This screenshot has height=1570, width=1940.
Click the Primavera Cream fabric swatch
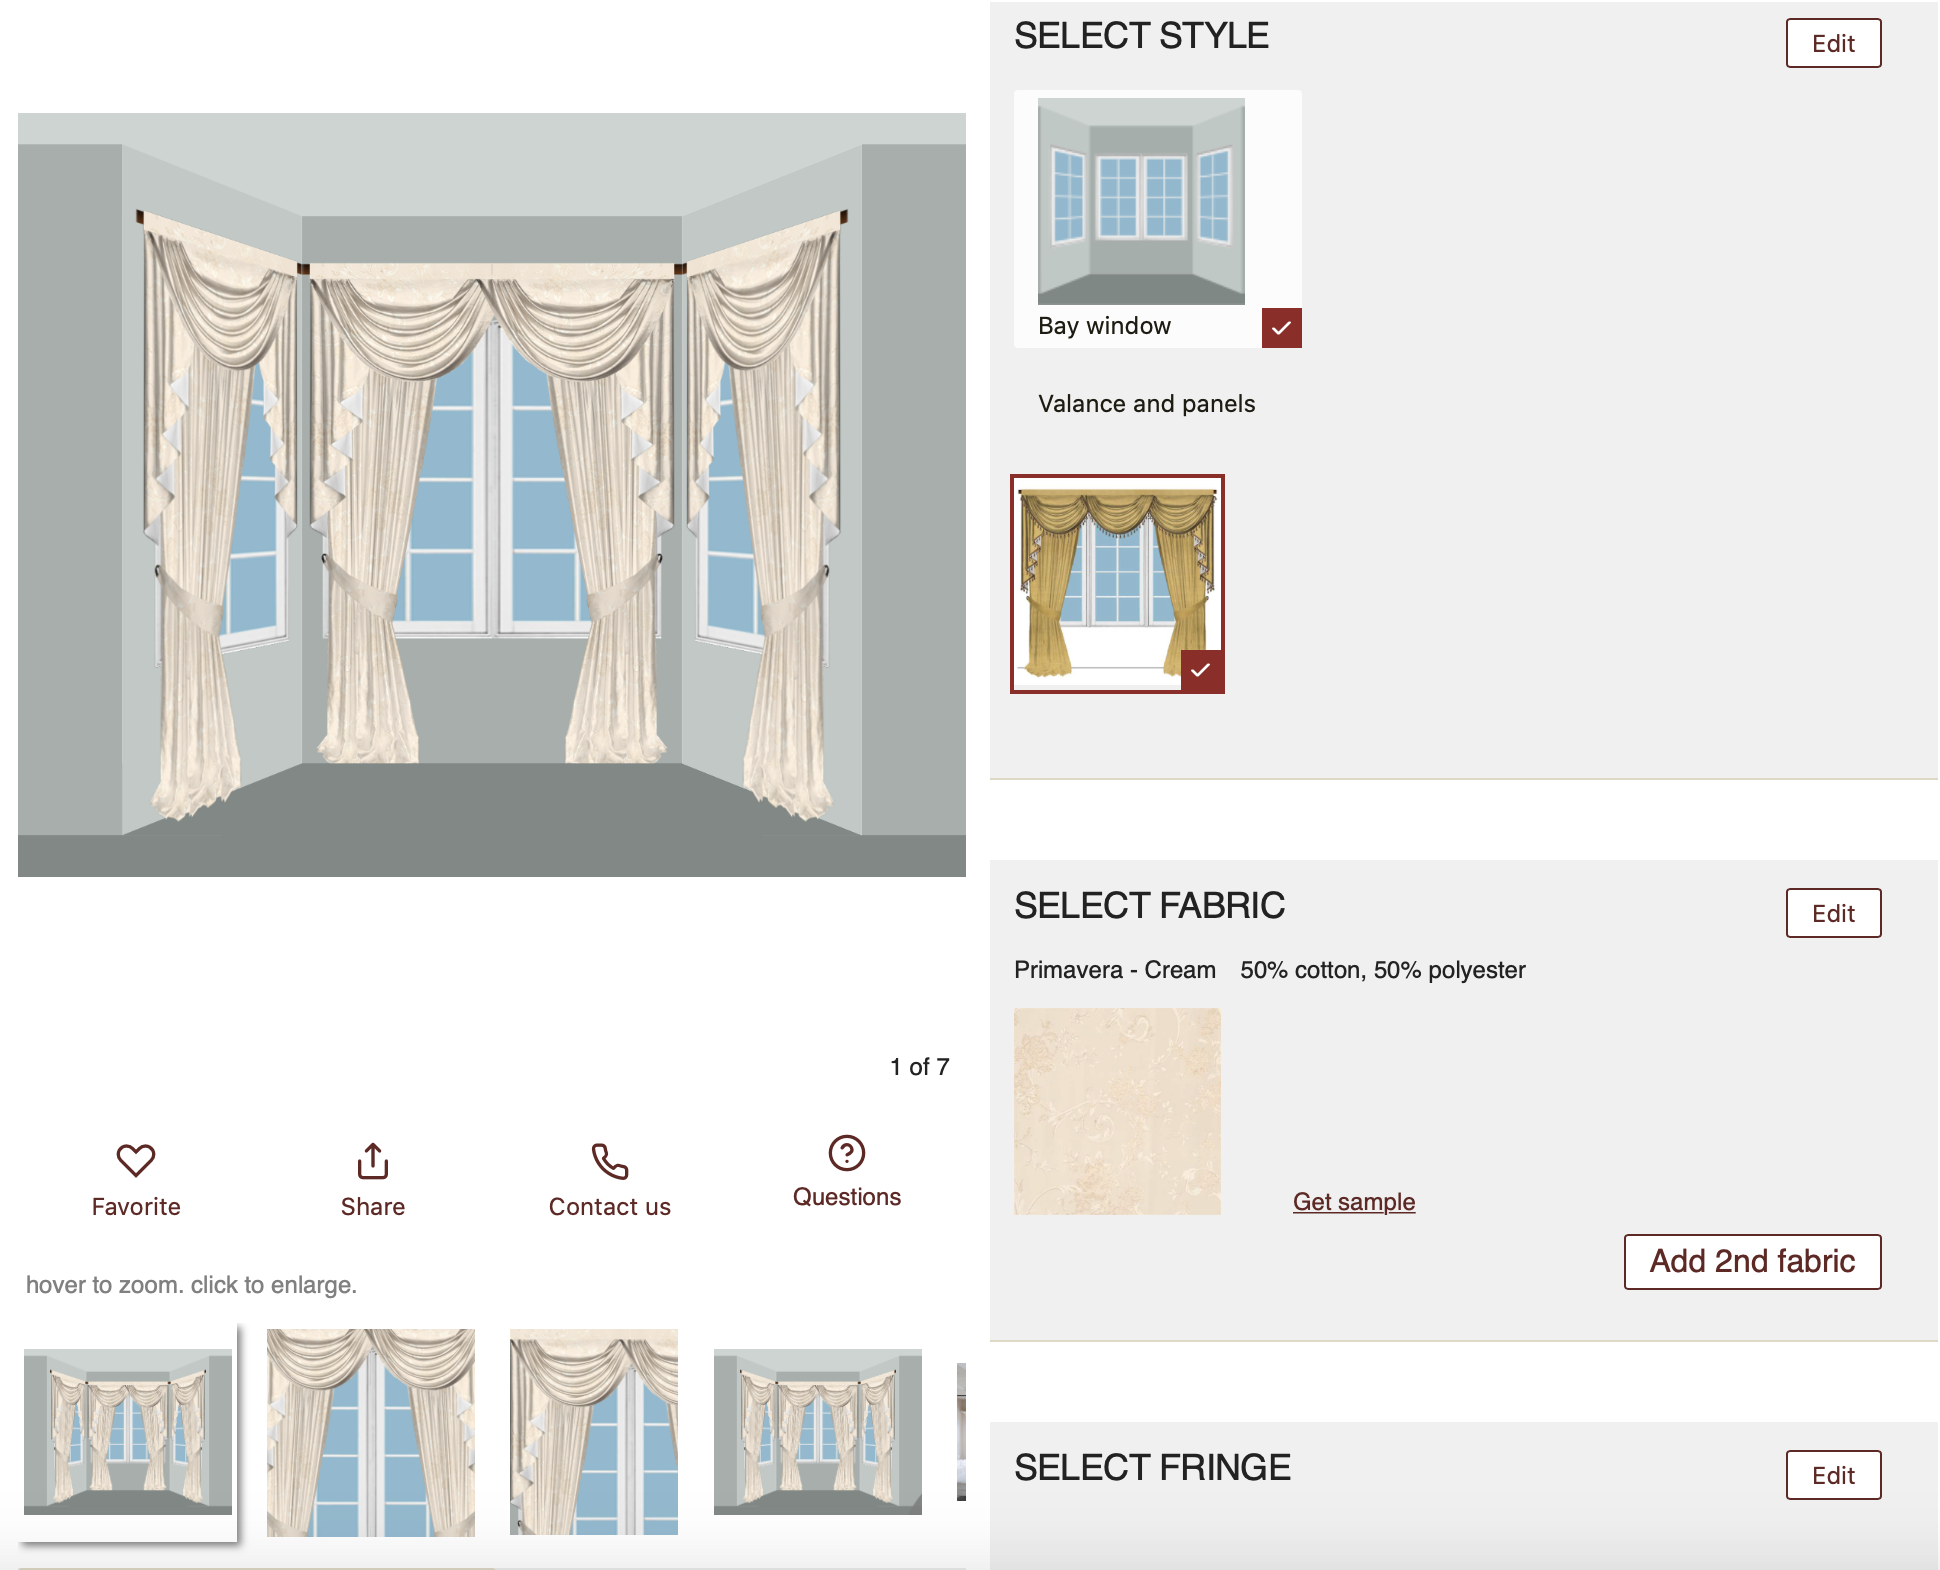1117,1111
